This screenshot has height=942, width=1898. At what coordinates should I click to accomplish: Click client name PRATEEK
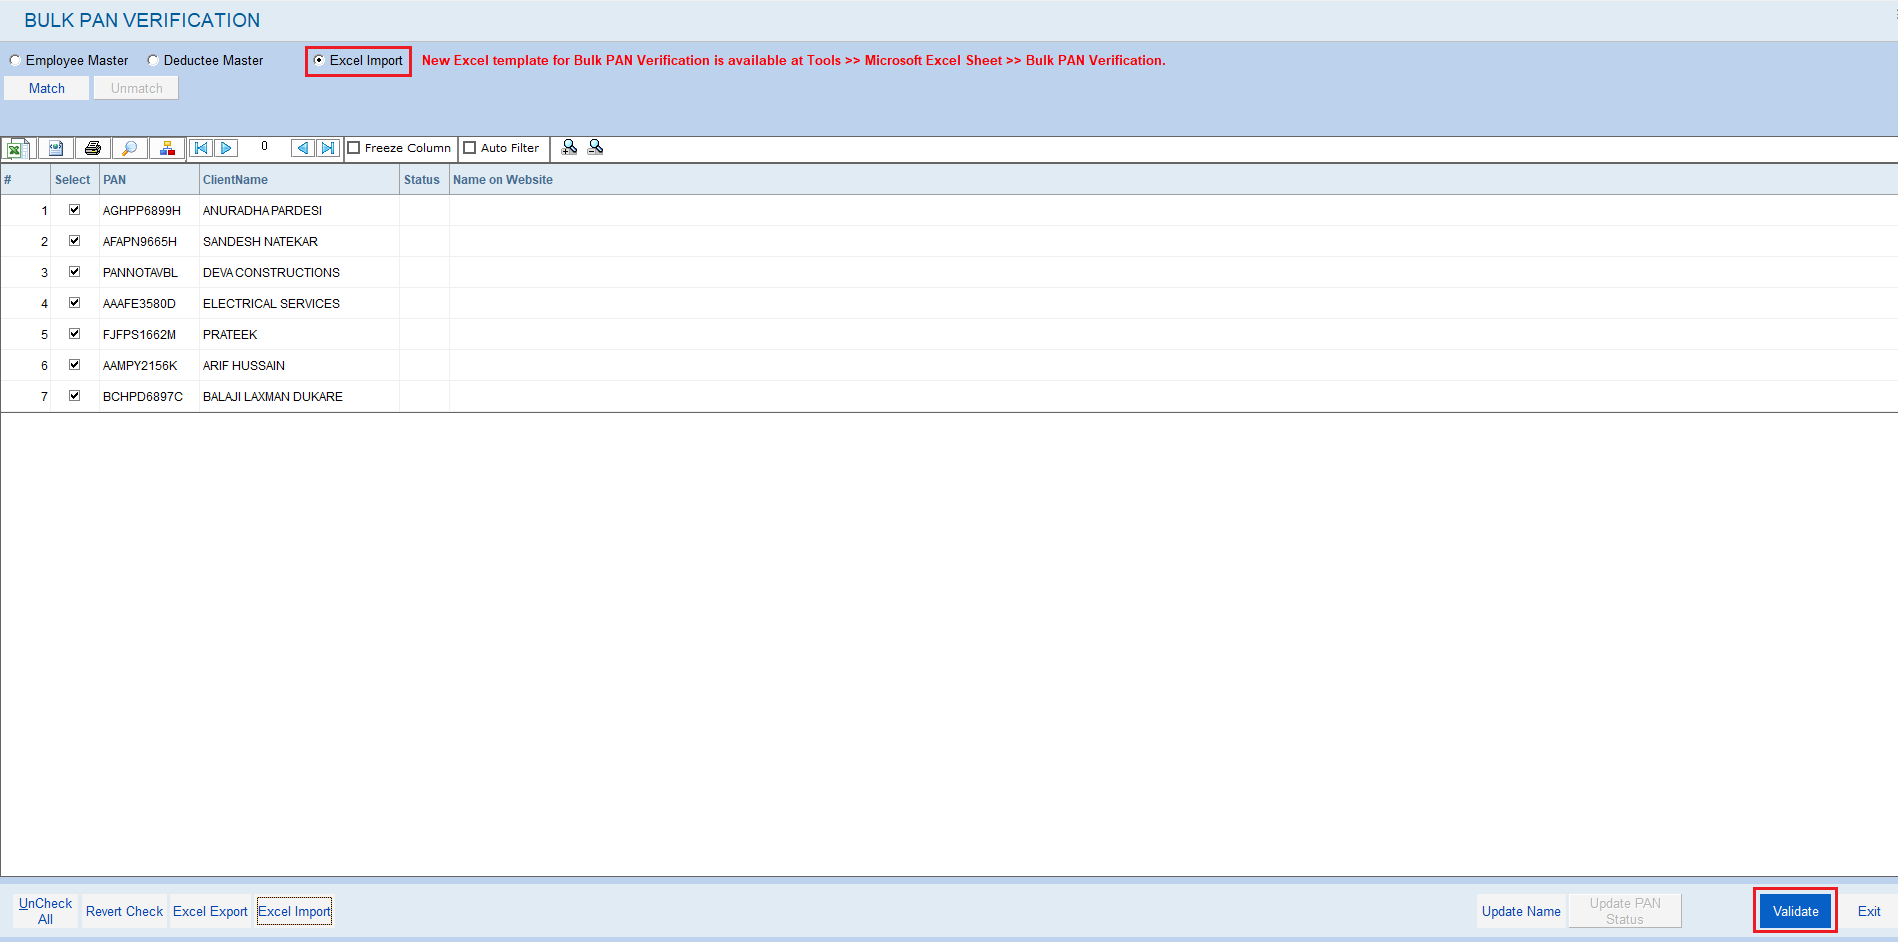(x=230, y=335)
